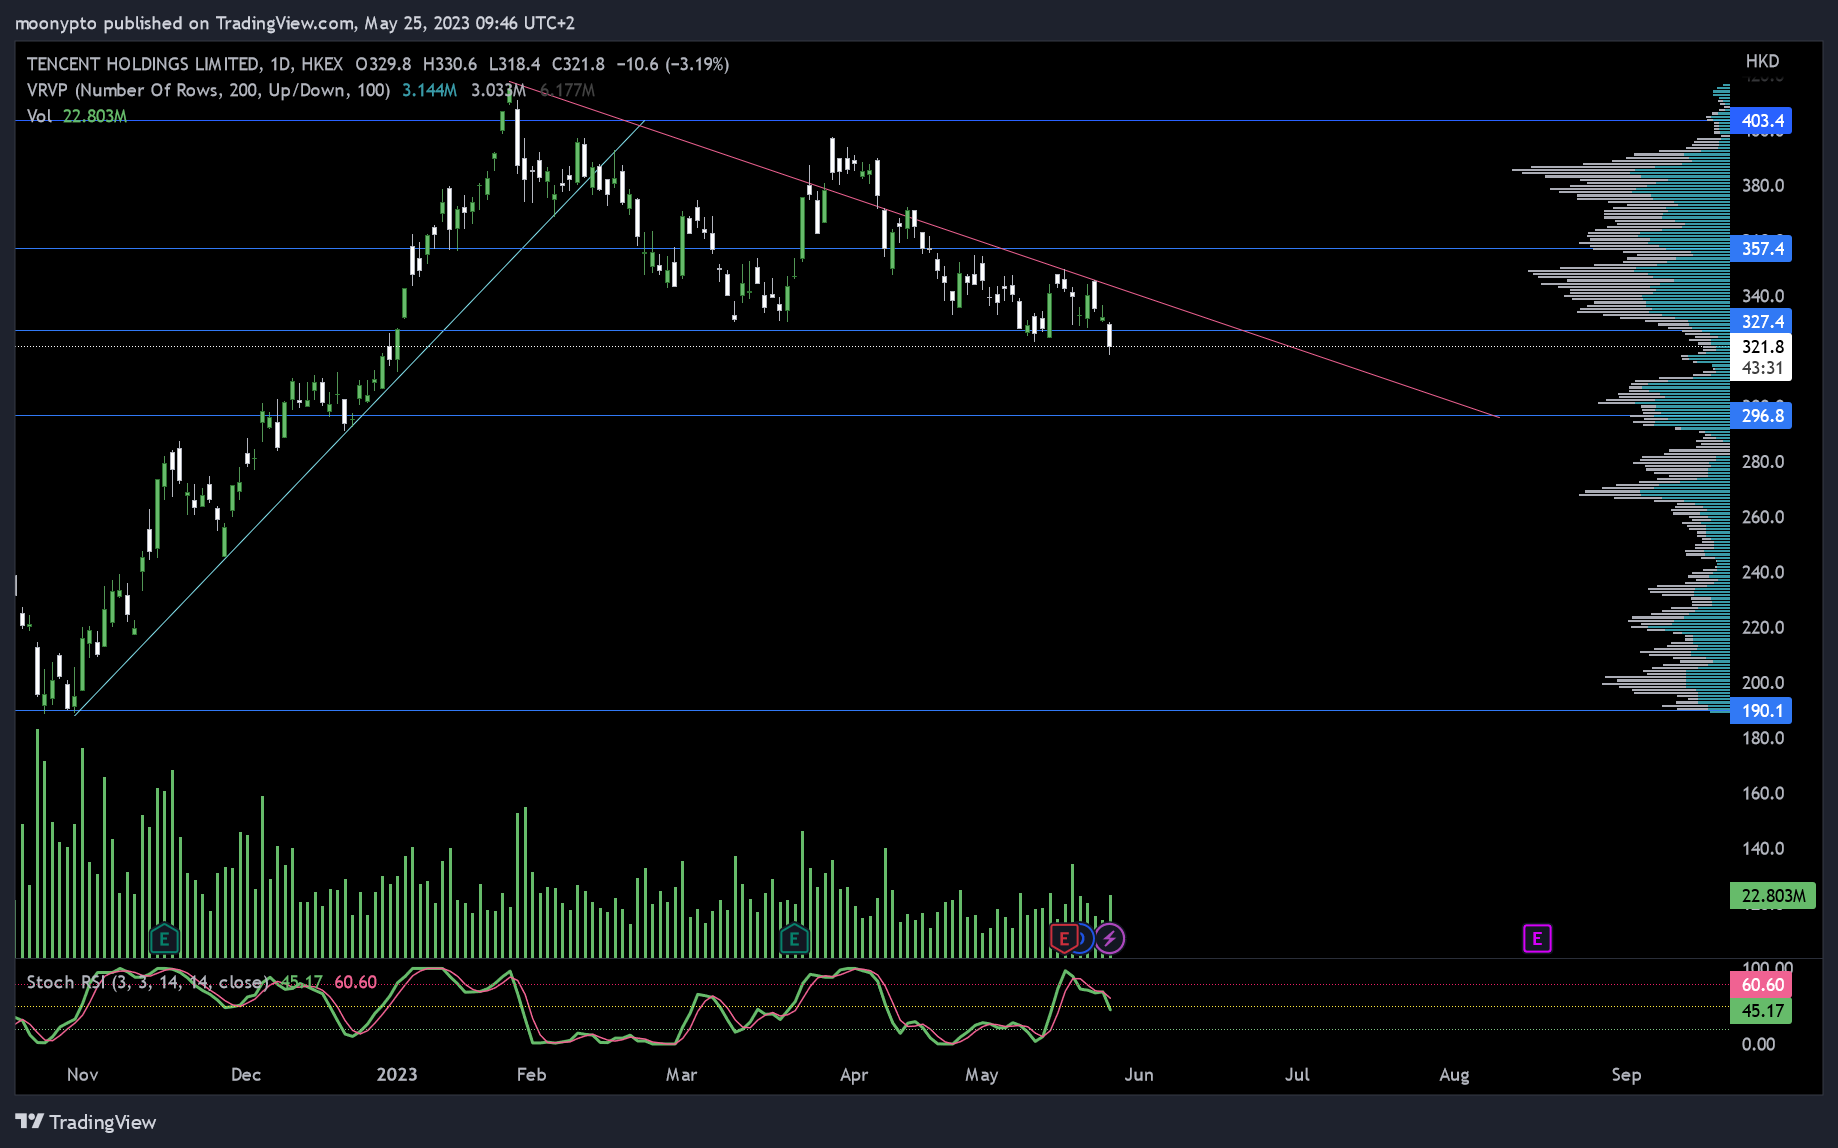Click the 200.0 price axis tick

(x=1763, y=683)
